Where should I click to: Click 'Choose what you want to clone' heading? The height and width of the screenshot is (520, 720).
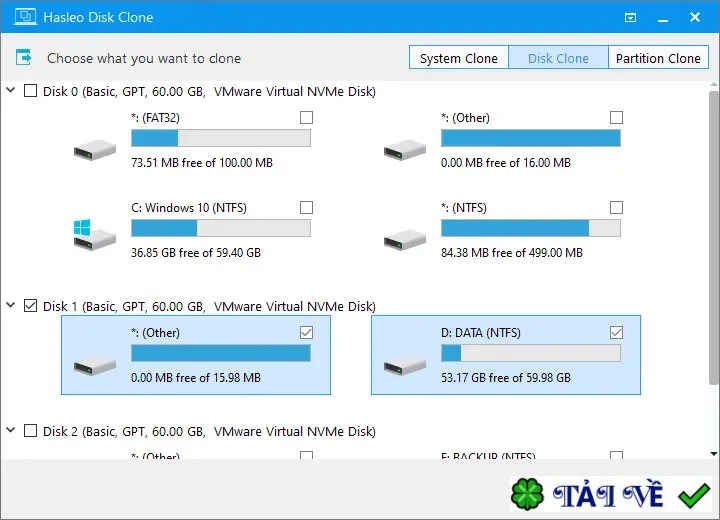pyautogui.click(x=144, y=58)
